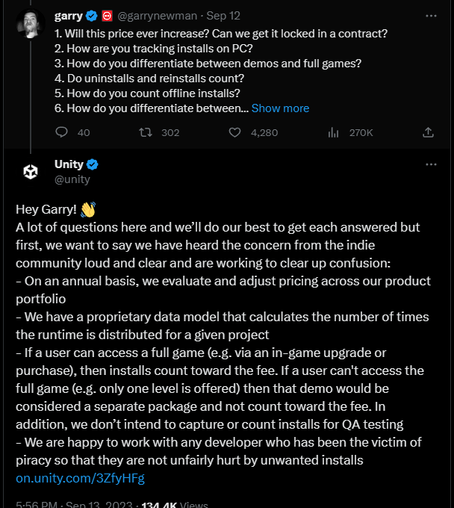Click the 134.4K Views count
The width and height of the screenshot is (454, 508).
click(x=175, y=504)
